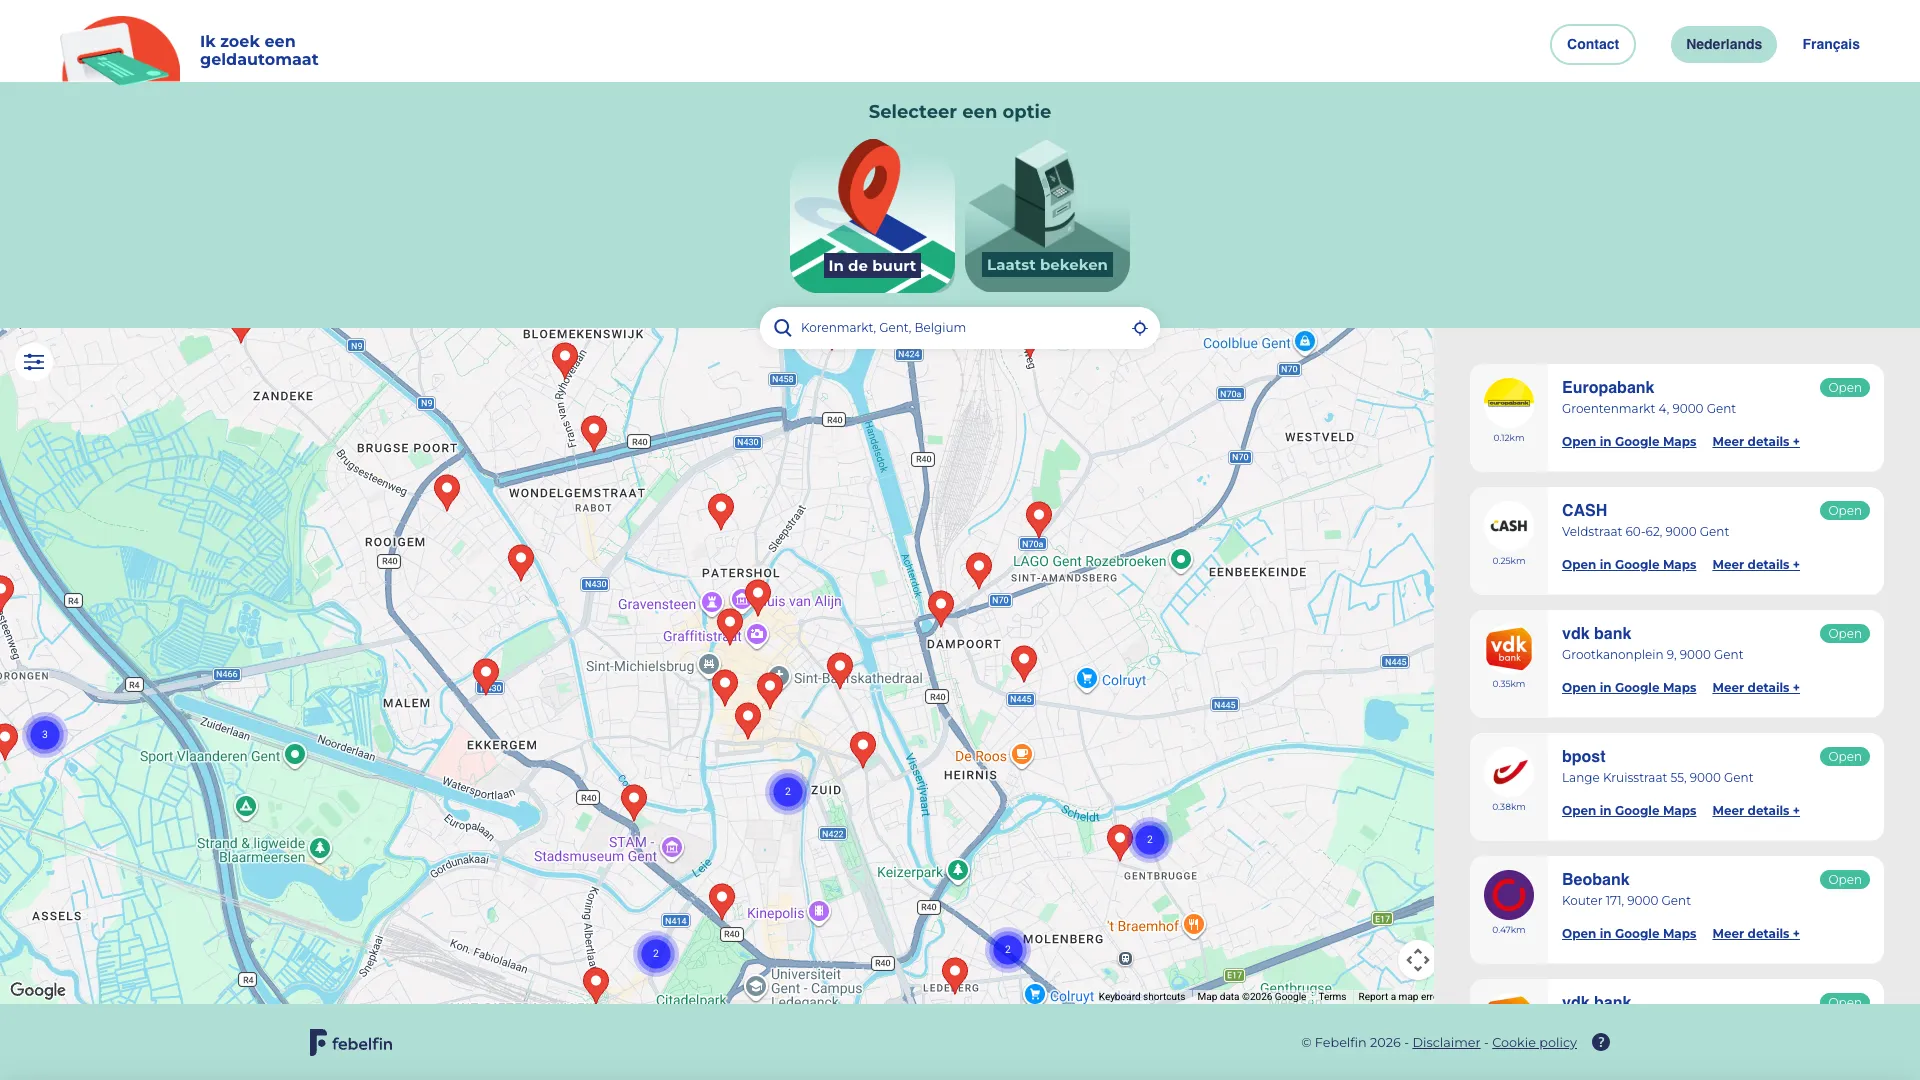Viewport: 1920px width, 1080px height.
Task: Click the bpost logo
Action: click(1509, 771)
